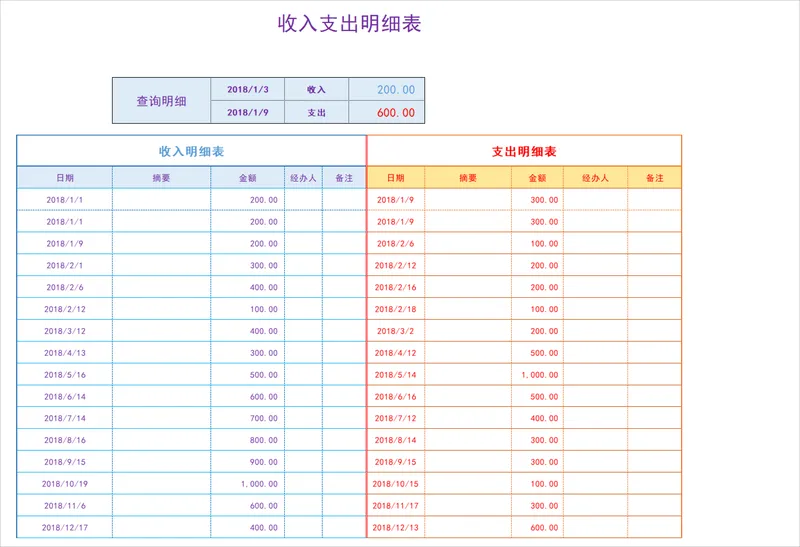Select expense date 2018/2/12
Viewport: 800px width, 547px height.
click(x=395, y=265)
